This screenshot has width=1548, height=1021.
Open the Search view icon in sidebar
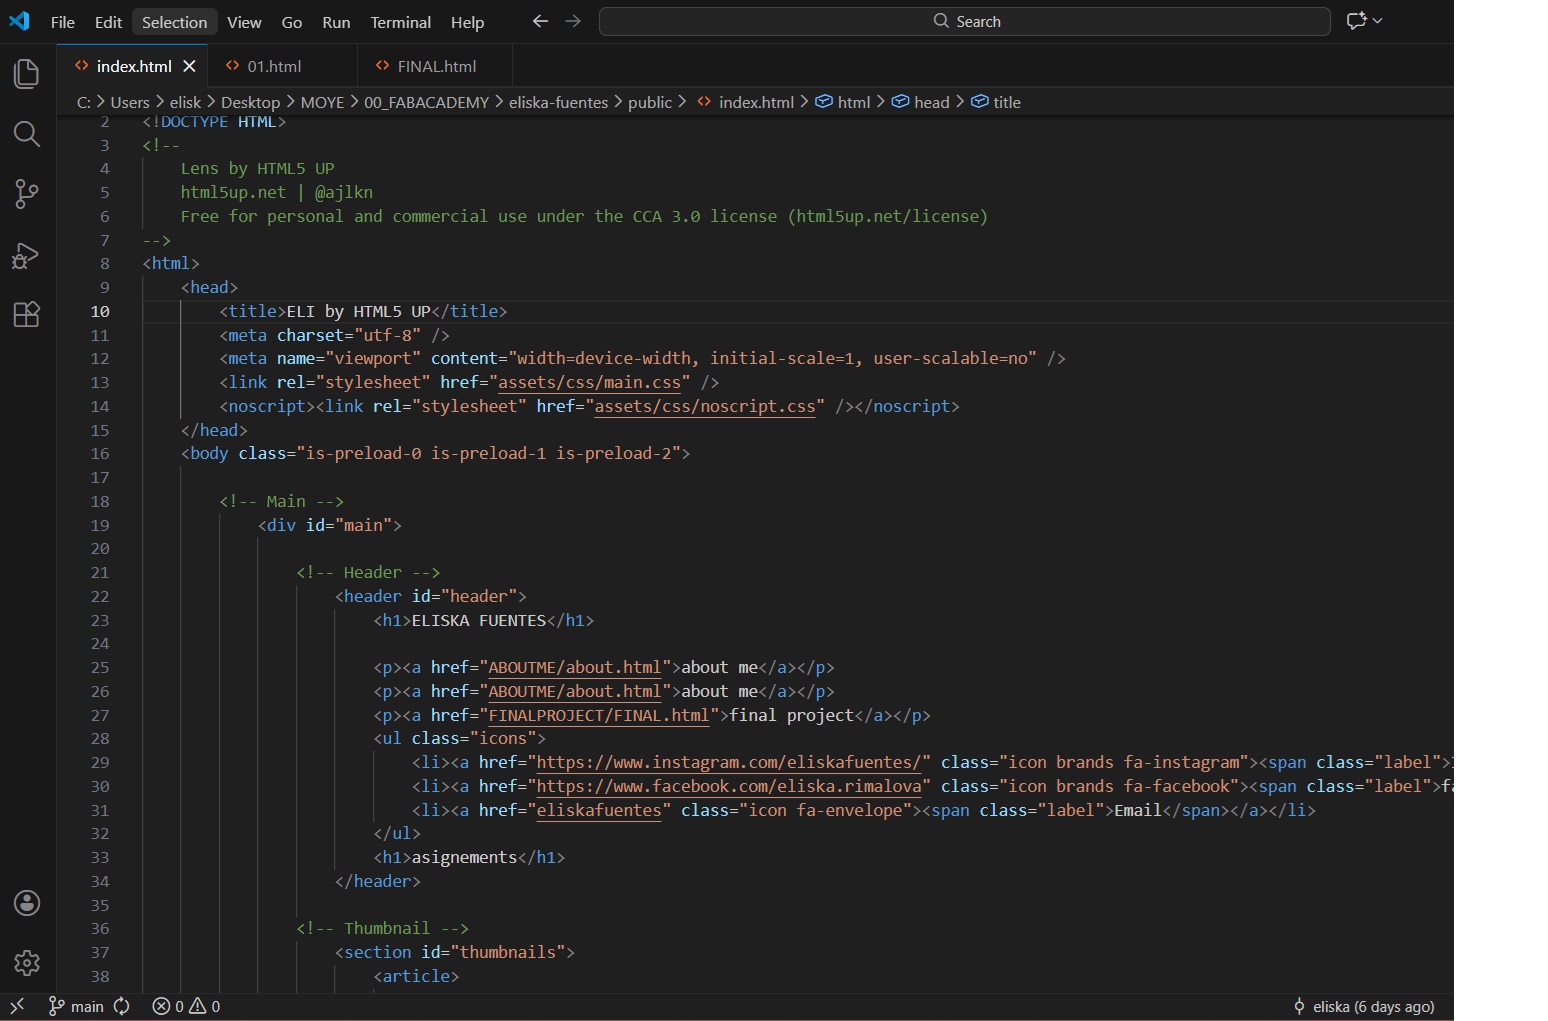27,134
